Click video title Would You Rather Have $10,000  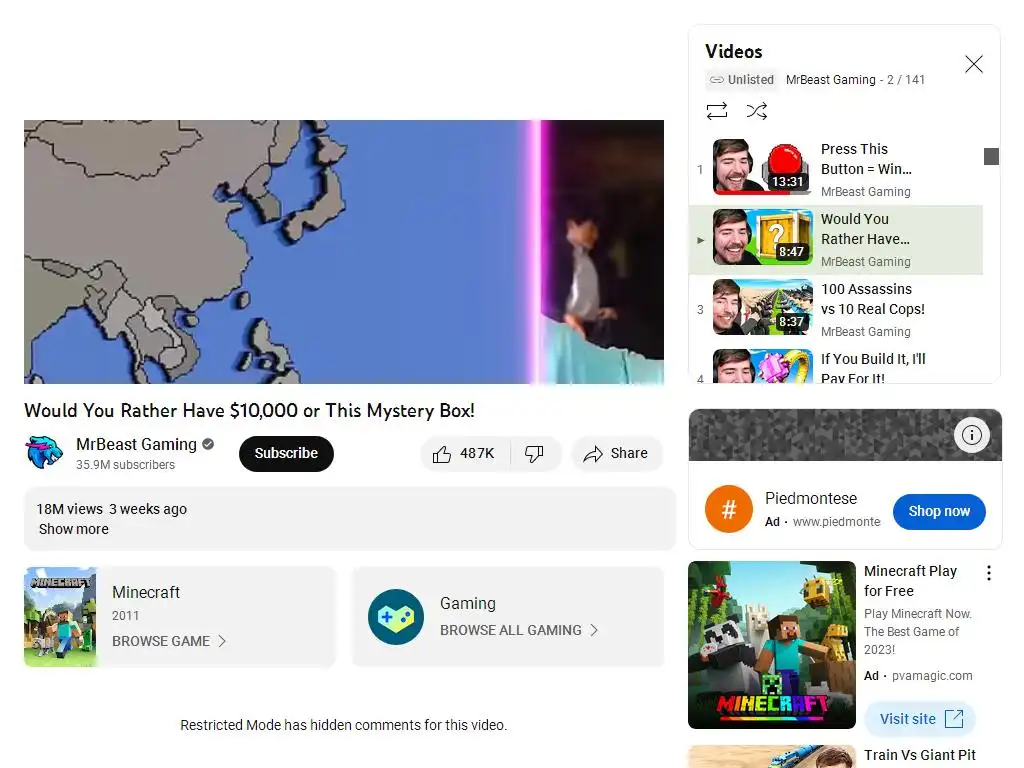(249, 411)
